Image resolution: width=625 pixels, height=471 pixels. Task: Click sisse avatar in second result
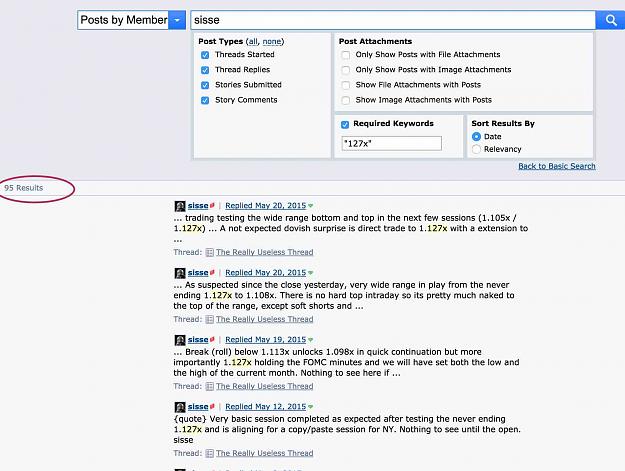pos(180,273)
